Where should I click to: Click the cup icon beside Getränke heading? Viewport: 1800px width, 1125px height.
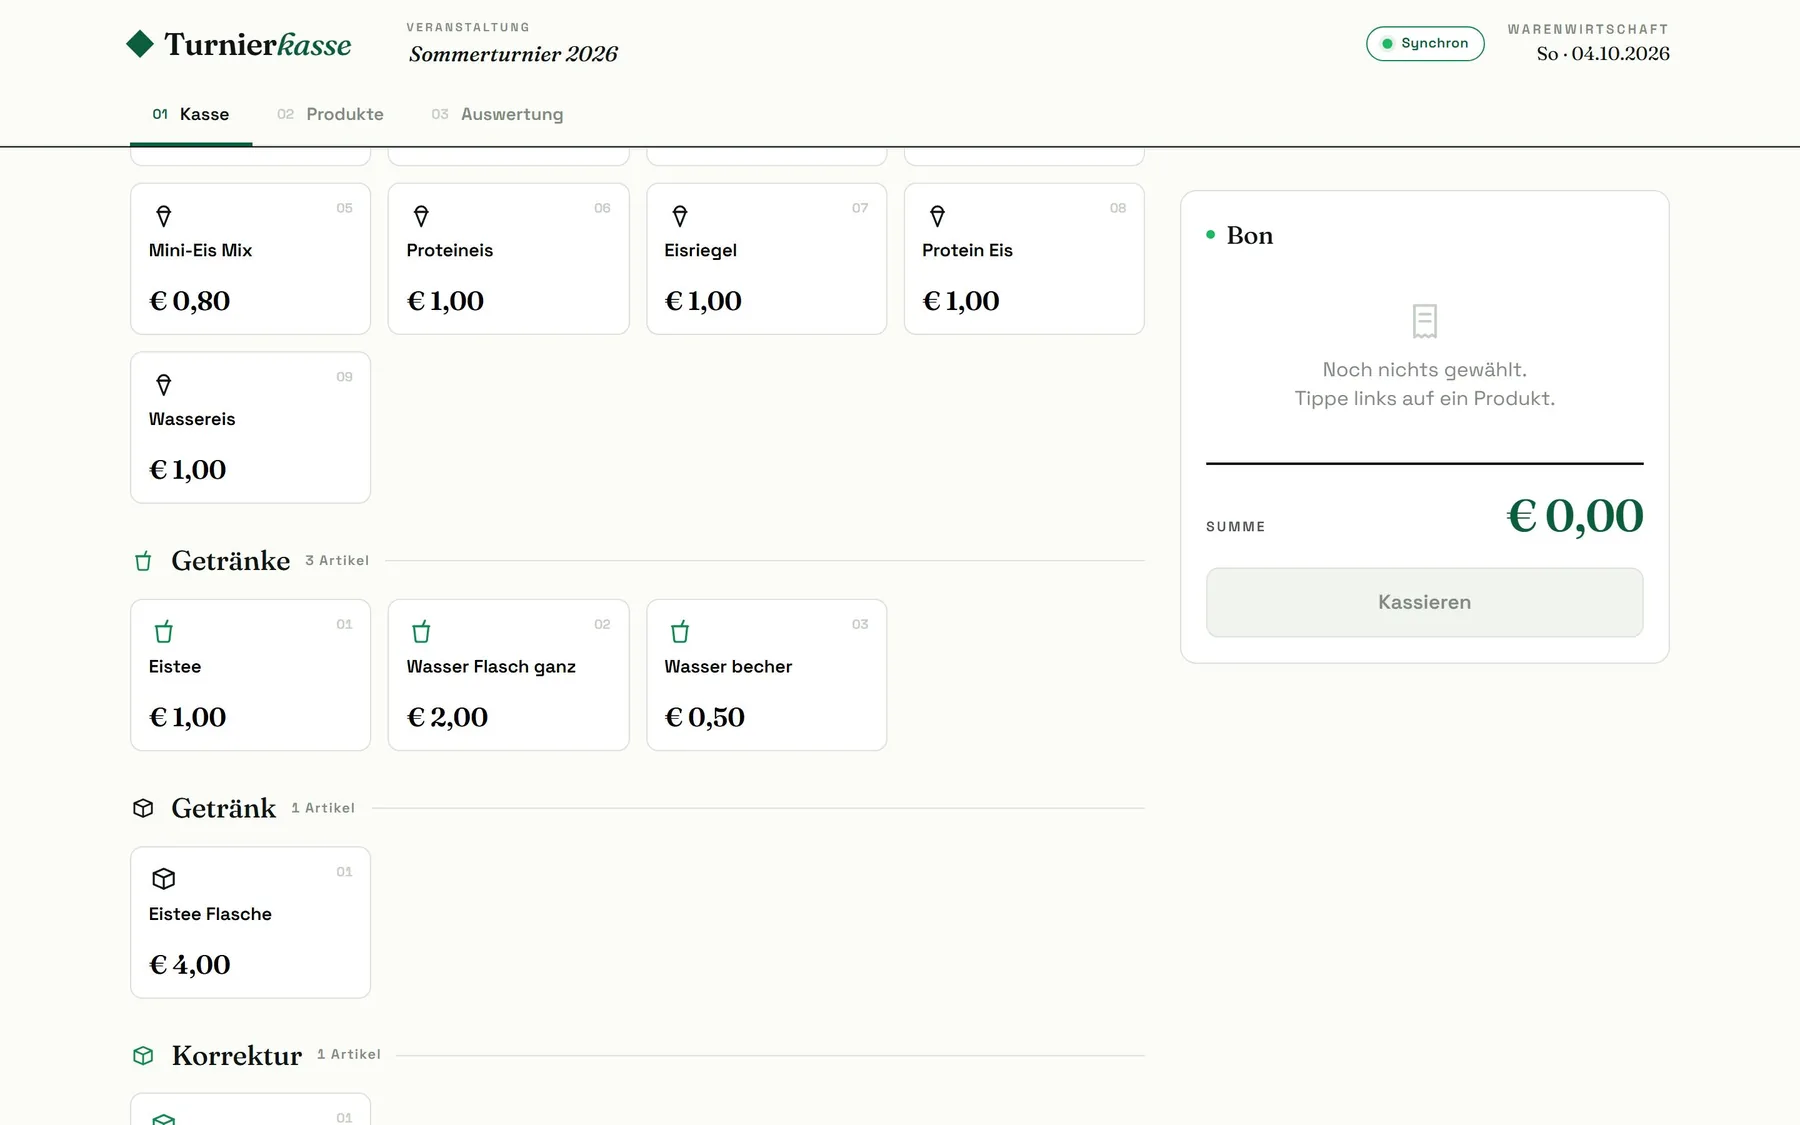tap(143, 561)
